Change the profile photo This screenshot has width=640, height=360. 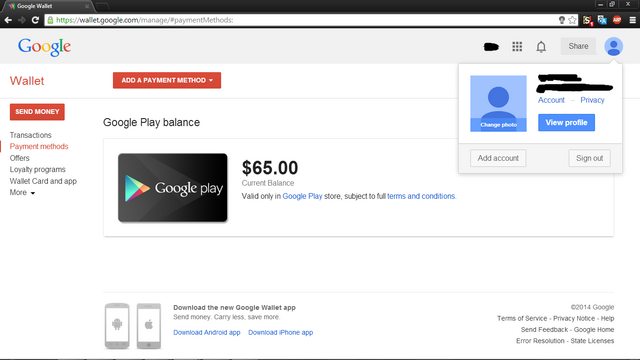(498, 125)
